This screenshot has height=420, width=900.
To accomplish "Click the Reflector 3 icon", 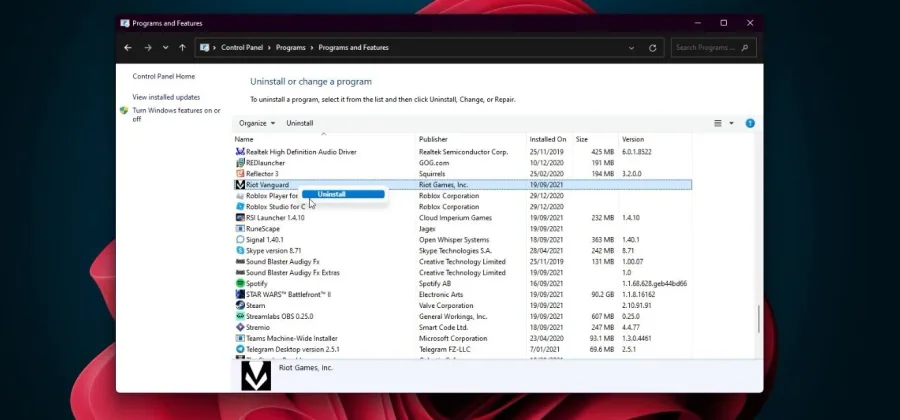I will (x=240, y=174).
